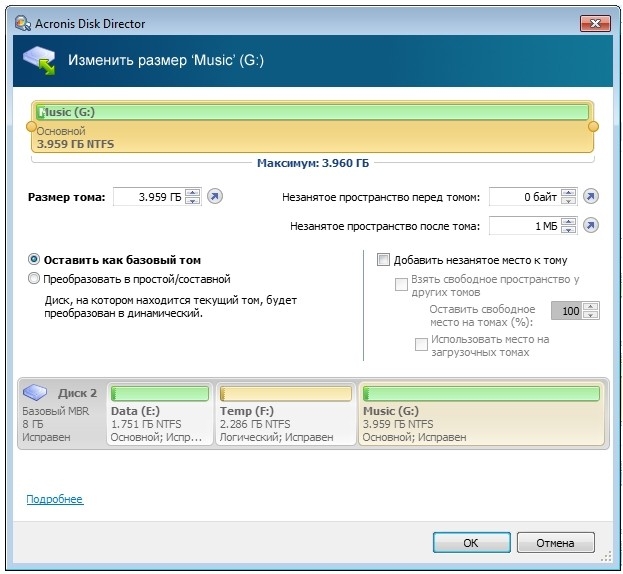
Task: Enable 'Добавить незанятое место к тому' checkbox
Action: [383, 259]
